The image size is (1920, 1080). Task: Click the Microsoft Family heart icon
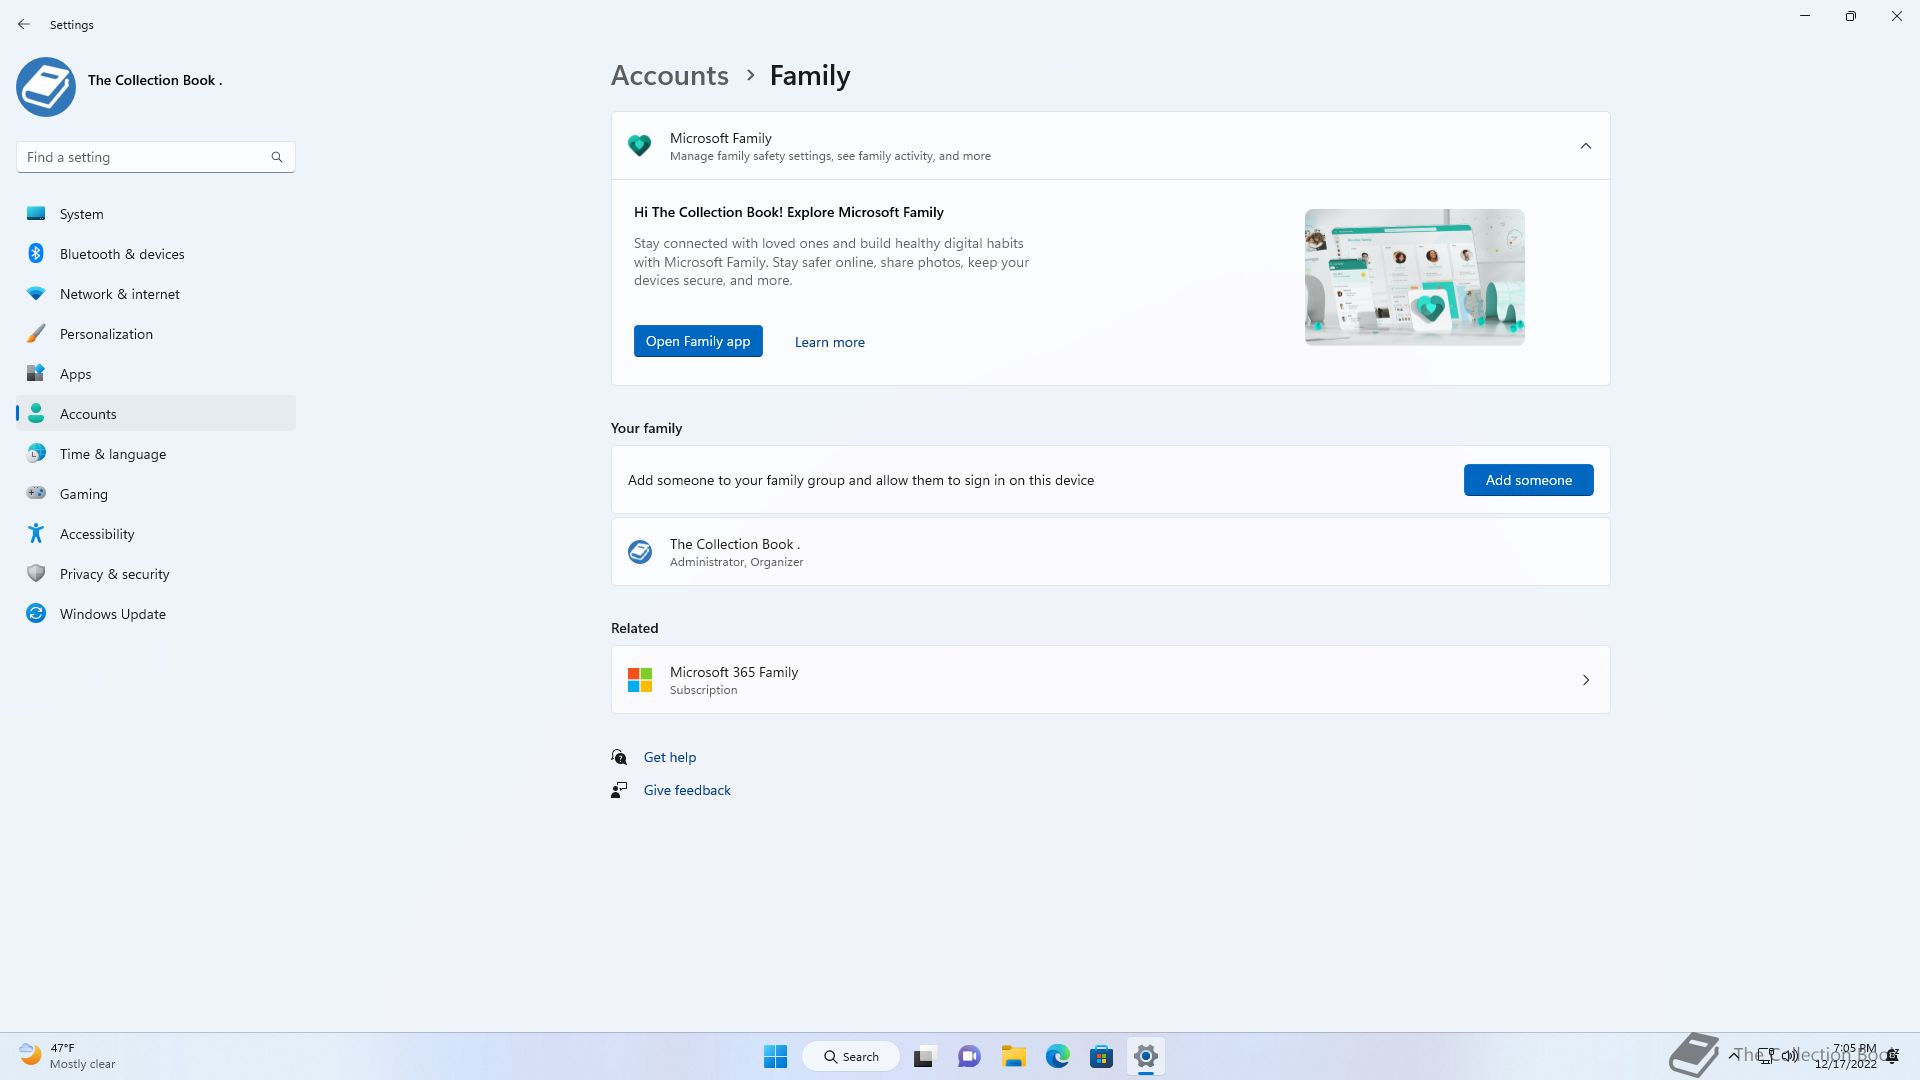(x=639, y=146)
